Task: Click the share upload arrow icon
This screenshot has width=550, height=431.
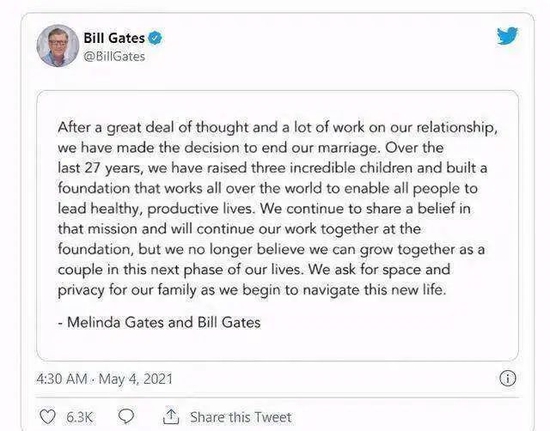Action: point(171,416)
